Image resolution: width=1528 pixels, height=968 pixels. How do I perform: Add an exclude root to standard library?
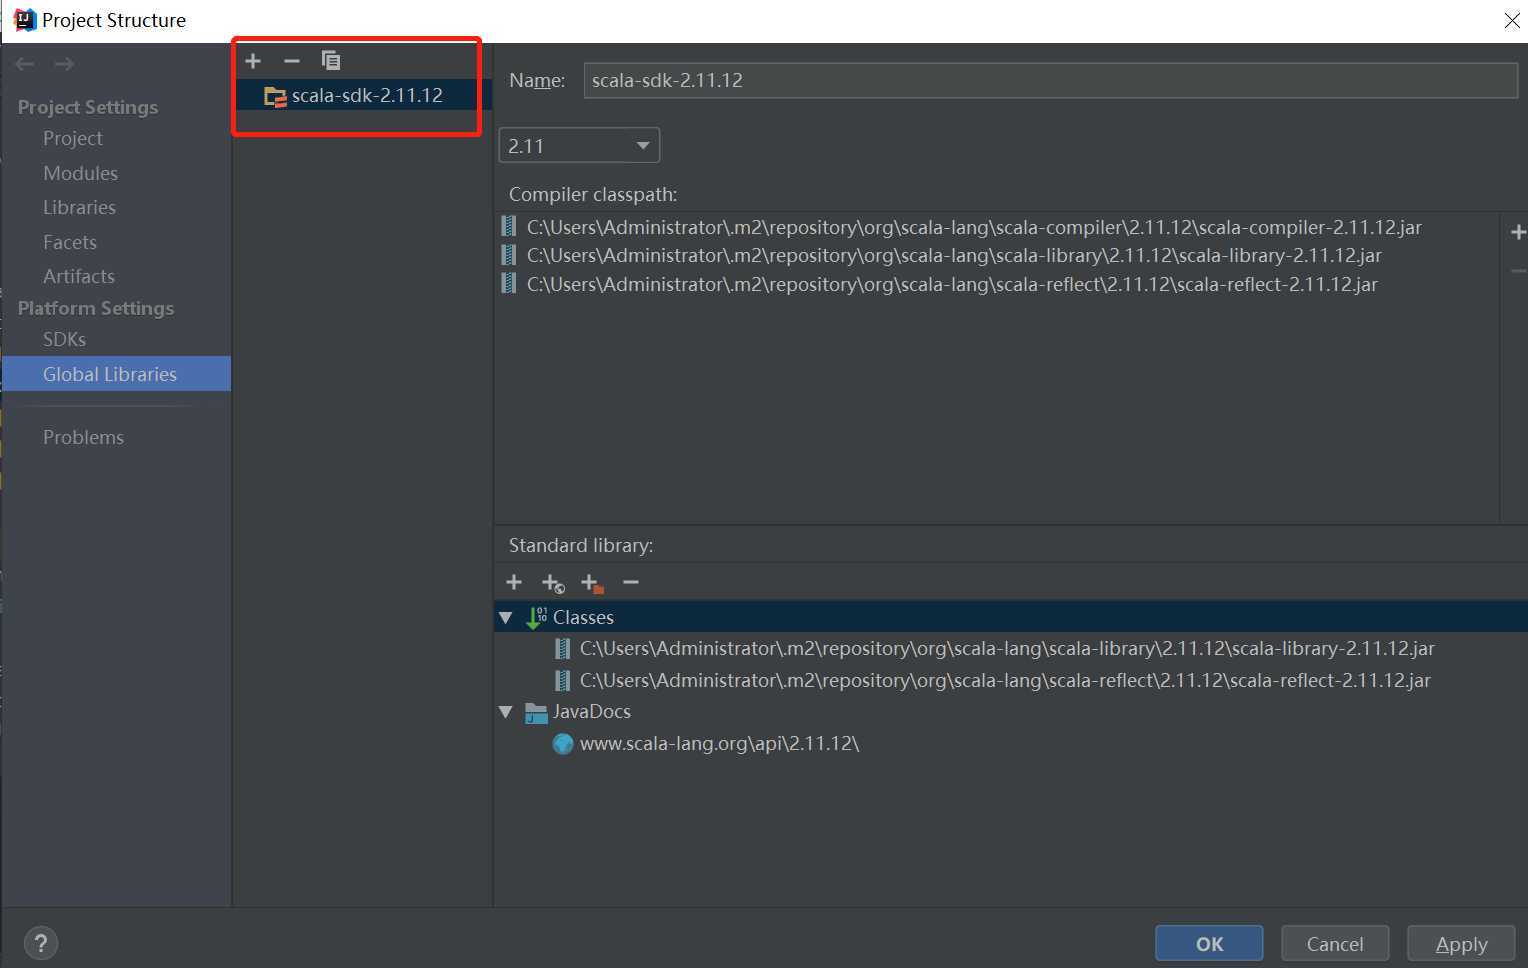(x=592, y=583)
